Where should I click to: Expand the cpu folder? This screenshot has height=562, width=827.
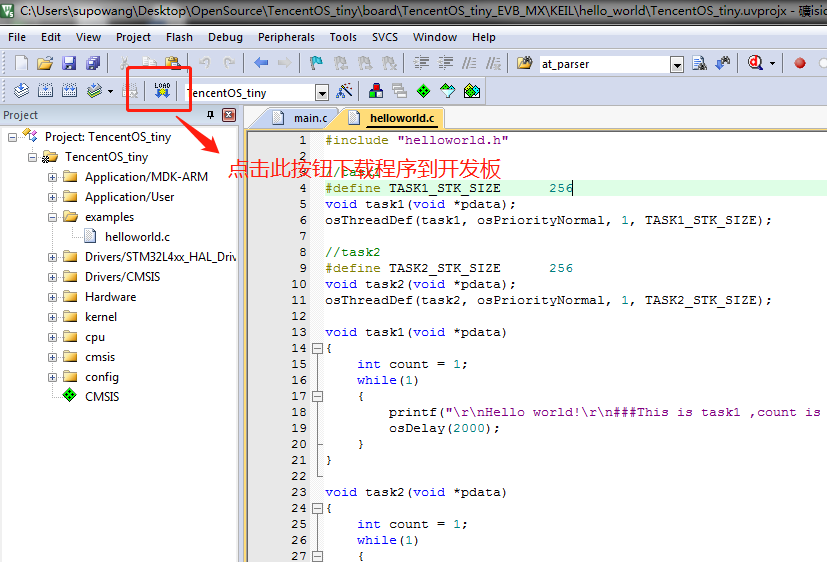[52, 338]
